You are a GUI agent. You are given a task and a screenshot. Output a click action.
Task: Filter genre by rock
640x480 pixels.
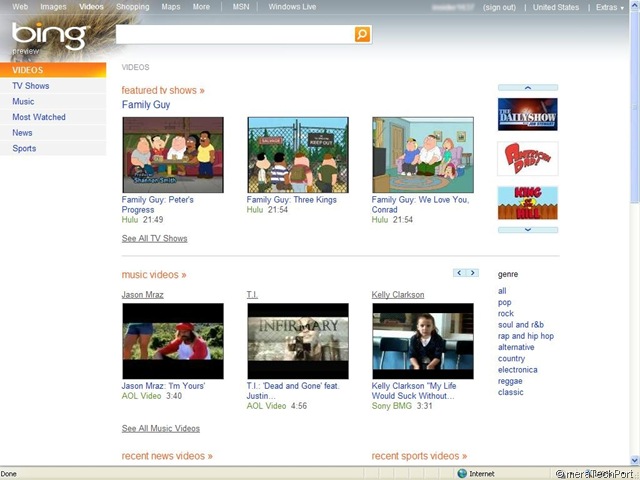506,313
